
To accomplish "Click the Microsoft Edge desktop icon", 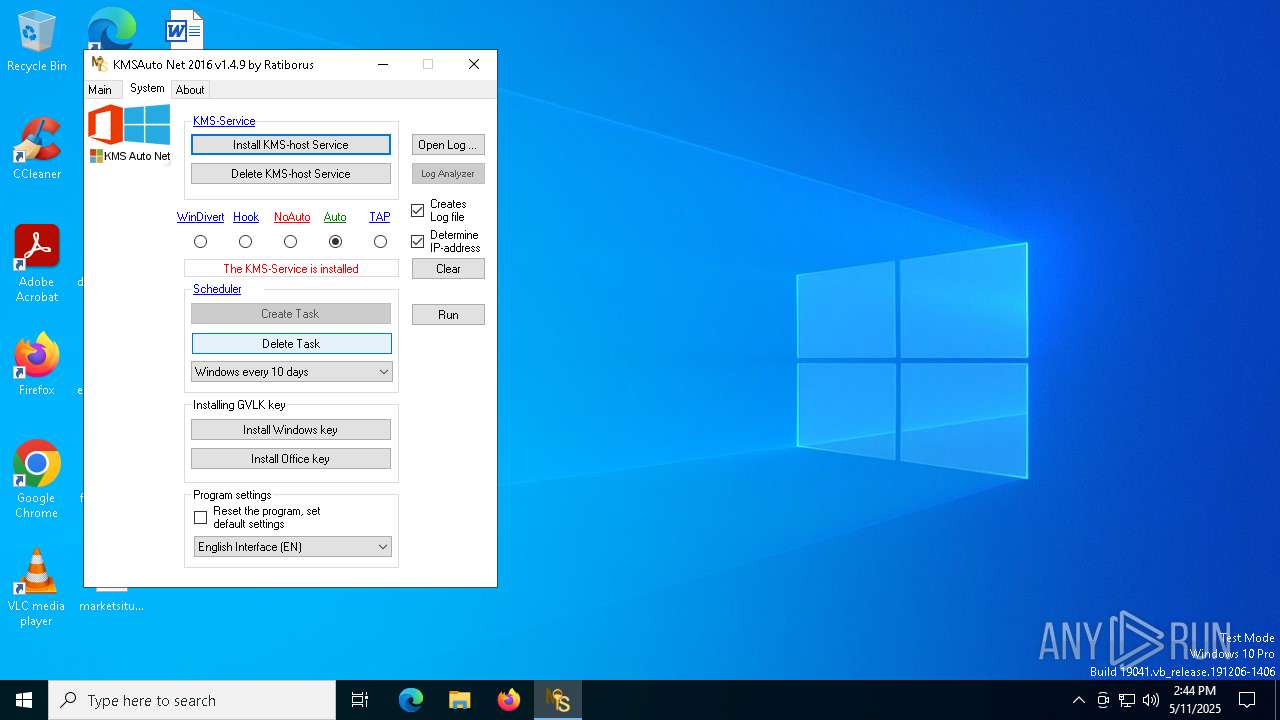I will tap(111, 28).
